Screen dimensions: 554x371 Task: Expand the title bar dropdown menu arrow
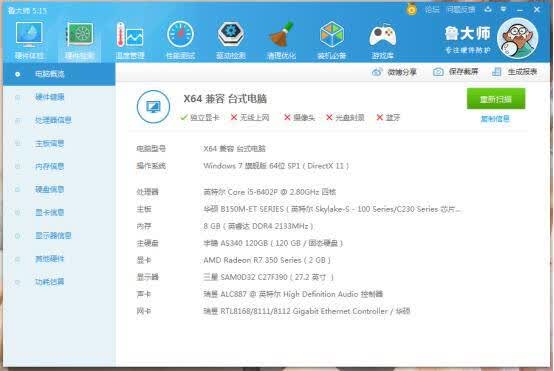(x=503, y=10)
